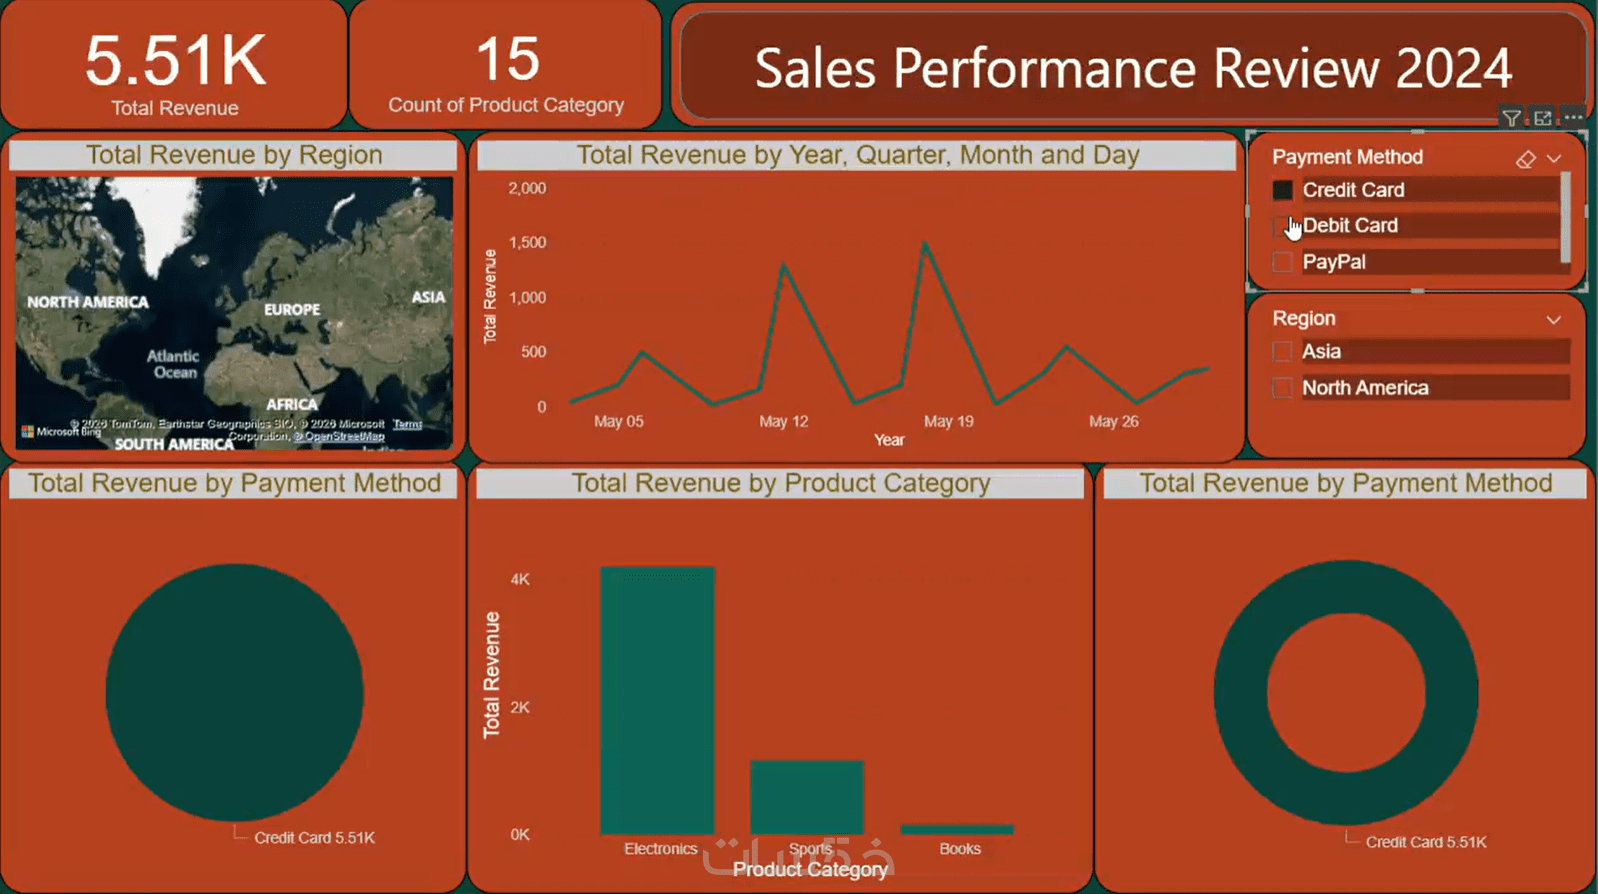Clear selections with the eraser icon
1598x894 pixels.
click(1525, 159)
